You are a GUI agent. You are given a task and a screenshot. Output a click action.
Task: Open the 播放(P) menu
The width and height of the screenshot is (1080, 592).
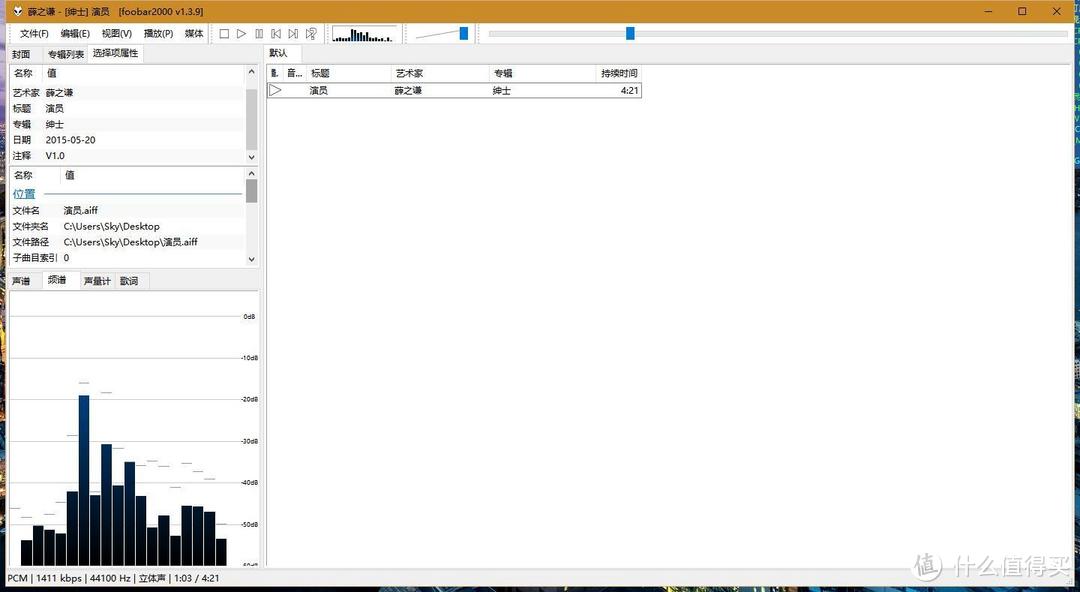[x=158, y=33]
